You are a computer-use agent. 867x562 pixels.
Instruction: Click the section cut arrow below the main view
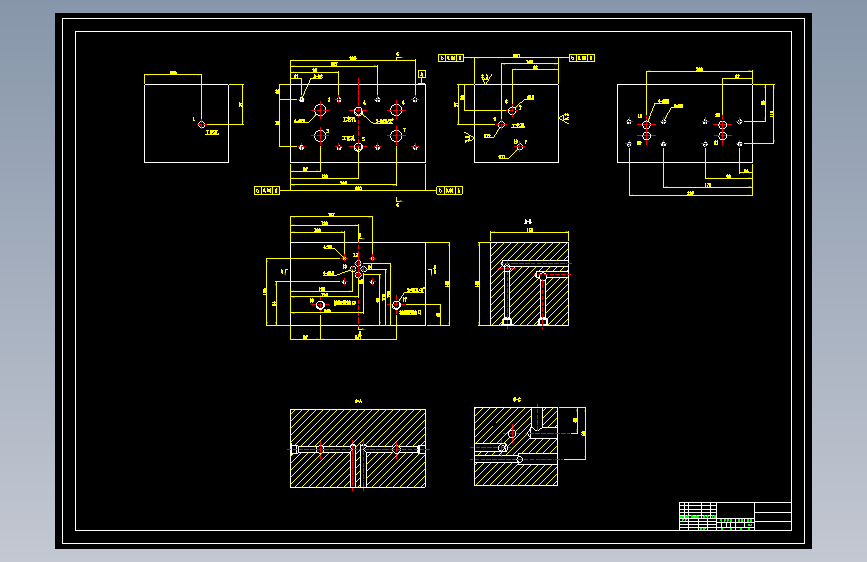[398, 201]
